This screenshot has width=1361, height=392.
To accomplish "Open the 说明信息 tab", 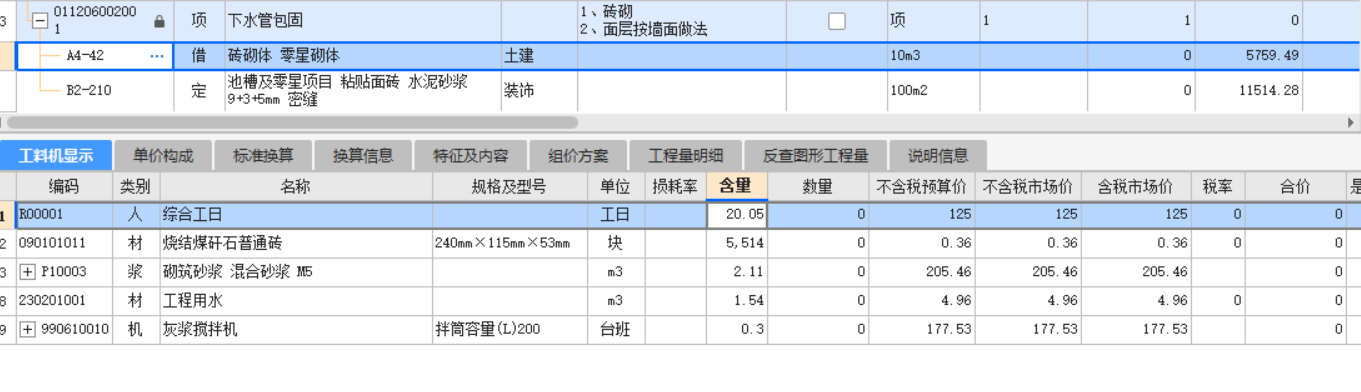I will point(937,156).
